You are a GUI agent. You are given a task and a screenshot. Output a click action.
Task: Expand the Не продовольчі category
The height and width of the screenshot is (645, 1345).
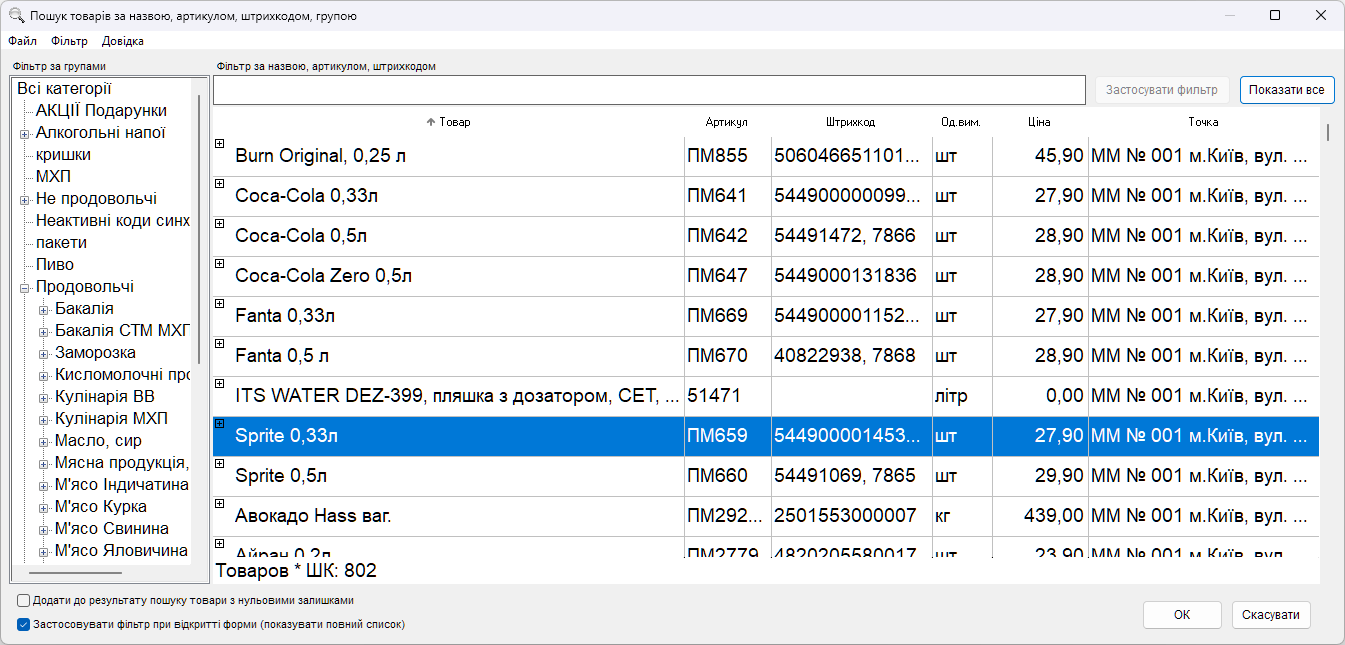(x=24, y=200)
